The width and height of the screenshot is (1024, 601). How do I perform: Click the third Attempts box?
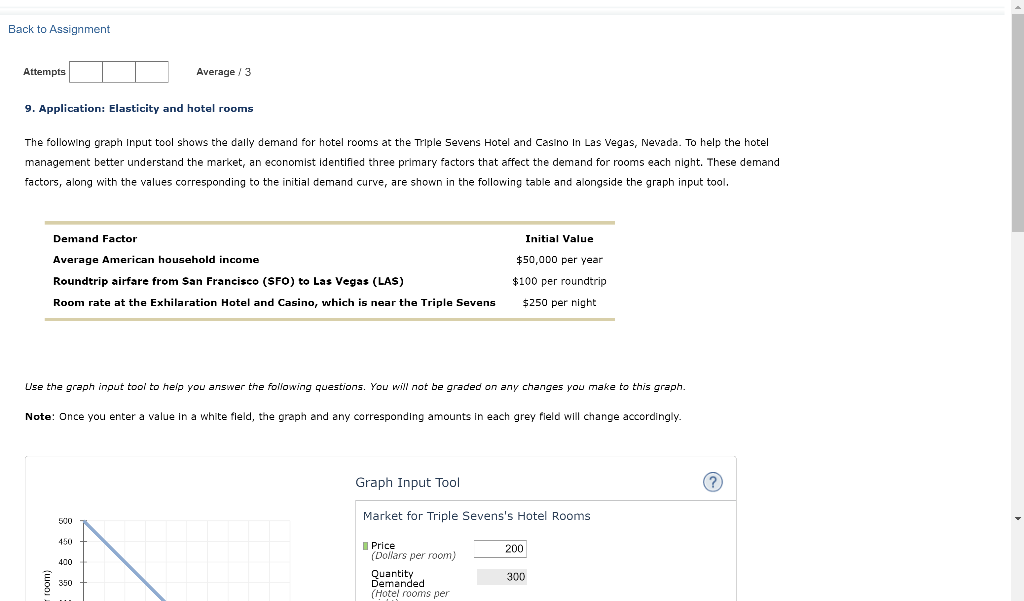[151, 71]
